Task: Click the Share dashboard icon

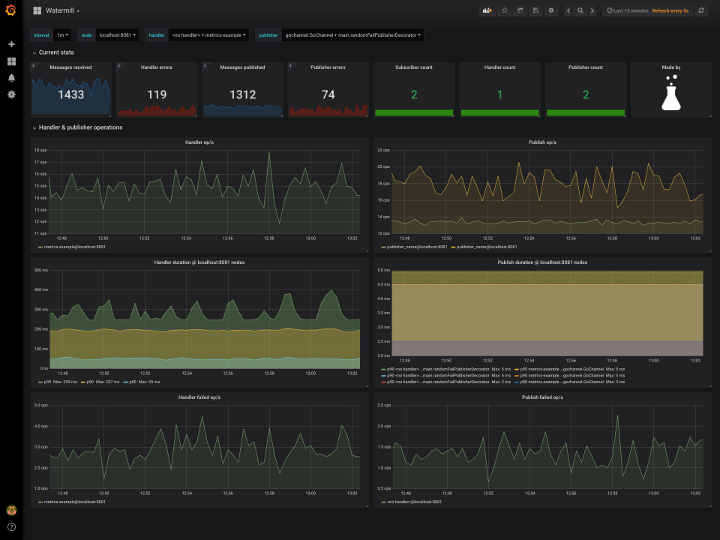Action: point(520,10)
